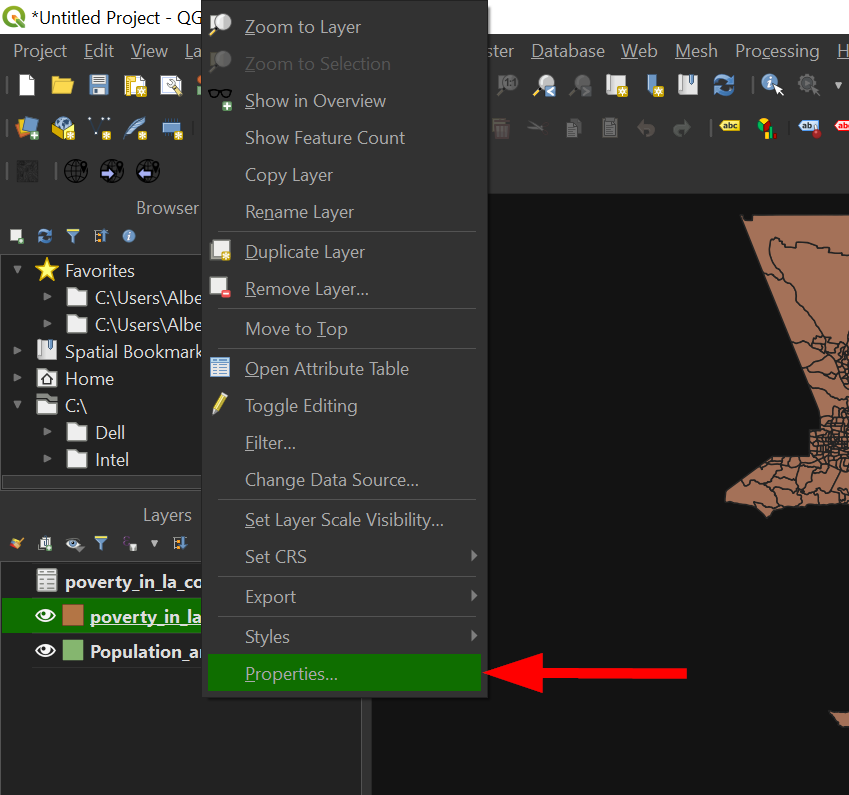Expand the Home node in Browser

tap(18, 377)
